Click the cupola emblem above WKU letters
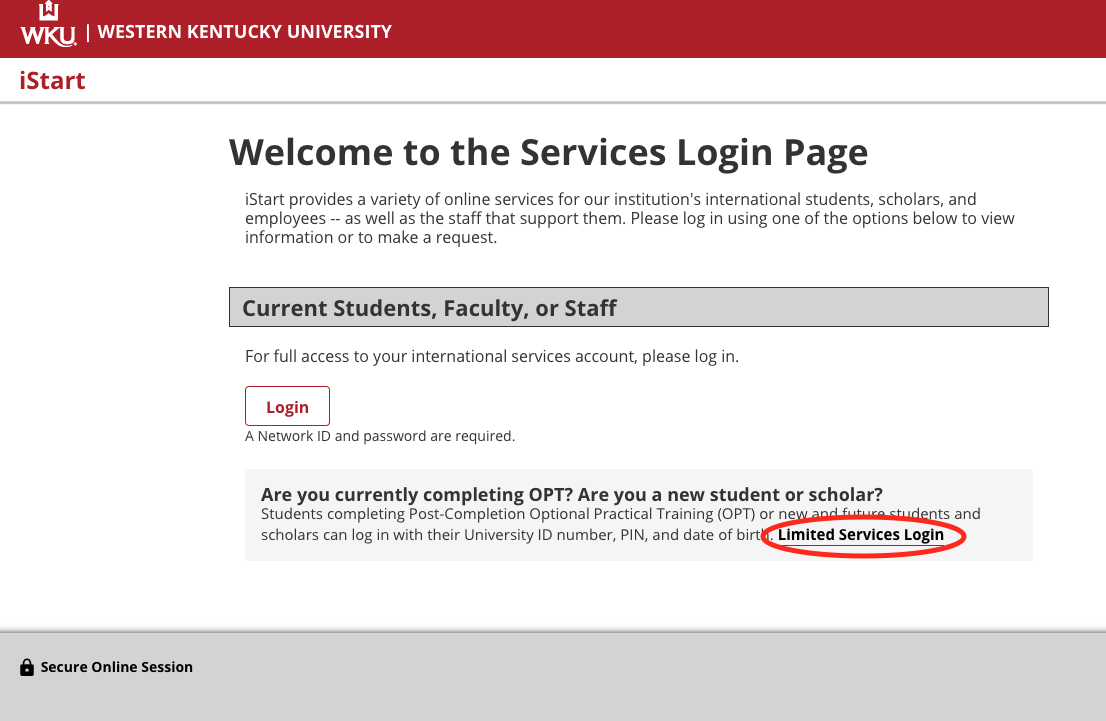This screenshot has height=721, width=1106. click(x=48, y=12)
